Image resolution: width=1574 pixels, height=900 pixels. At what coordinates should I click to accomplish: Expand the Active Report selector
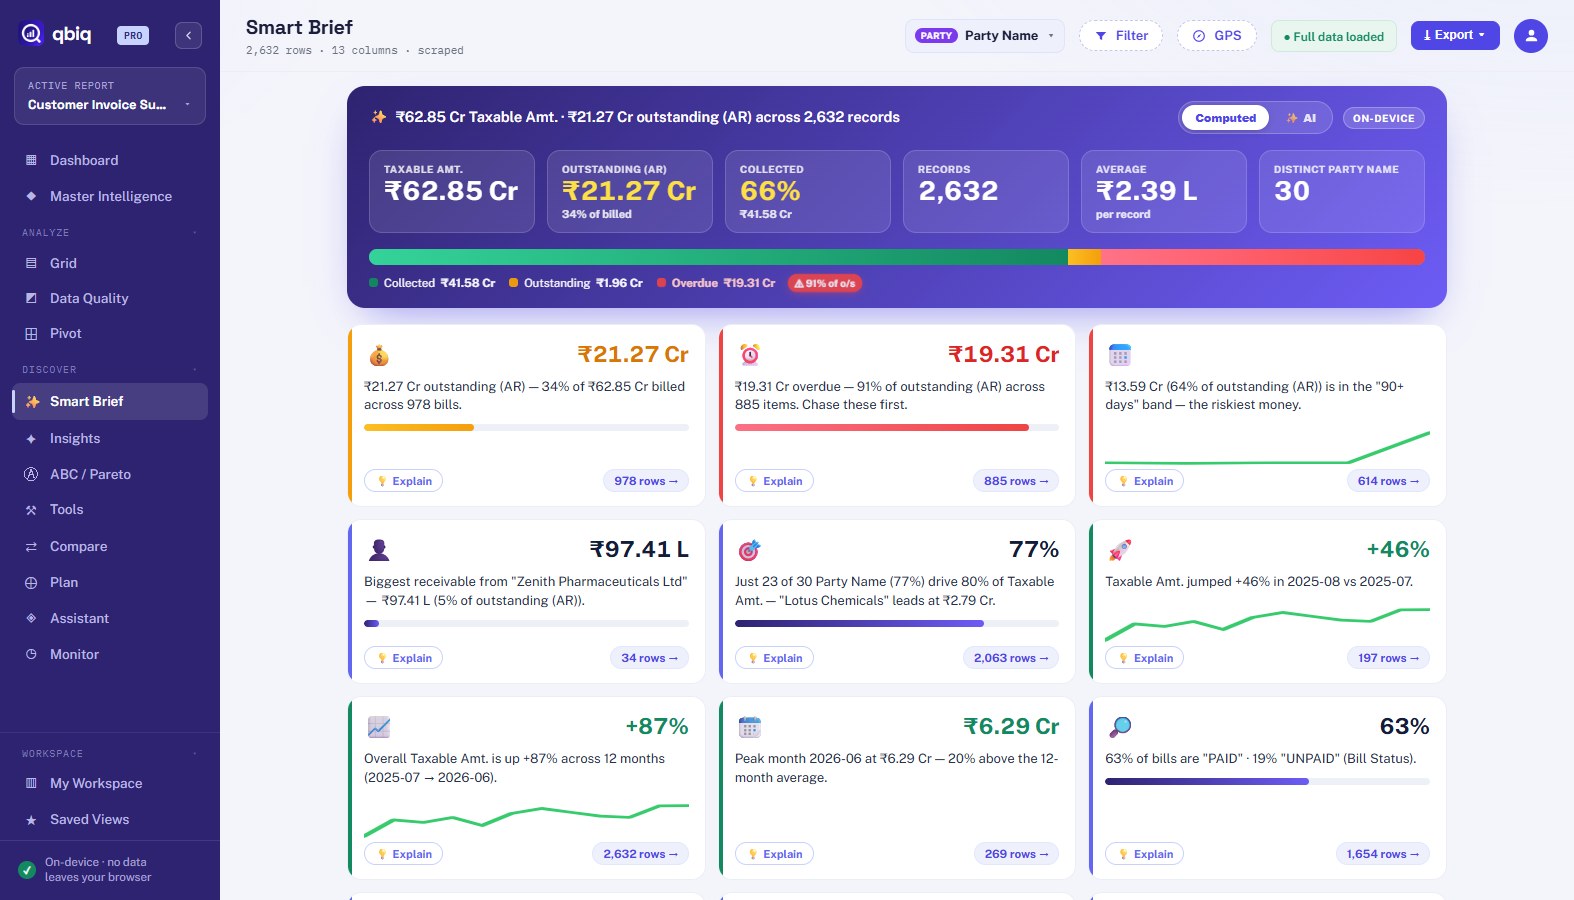[x=110, y=96]
